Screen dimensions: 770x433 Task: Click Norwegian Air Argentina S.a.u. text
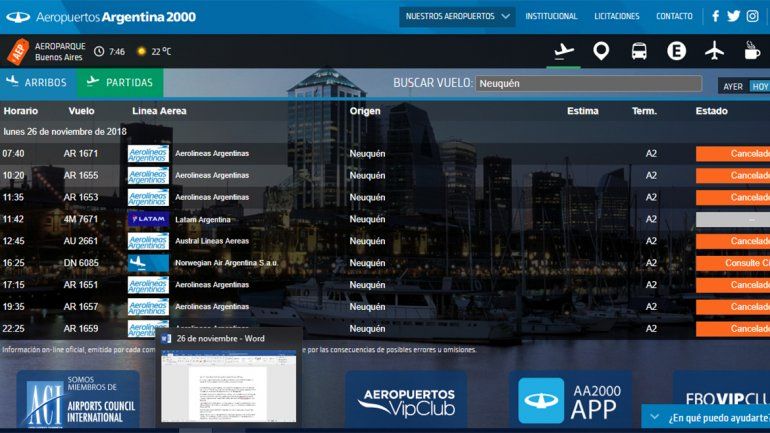click(226, 263)
